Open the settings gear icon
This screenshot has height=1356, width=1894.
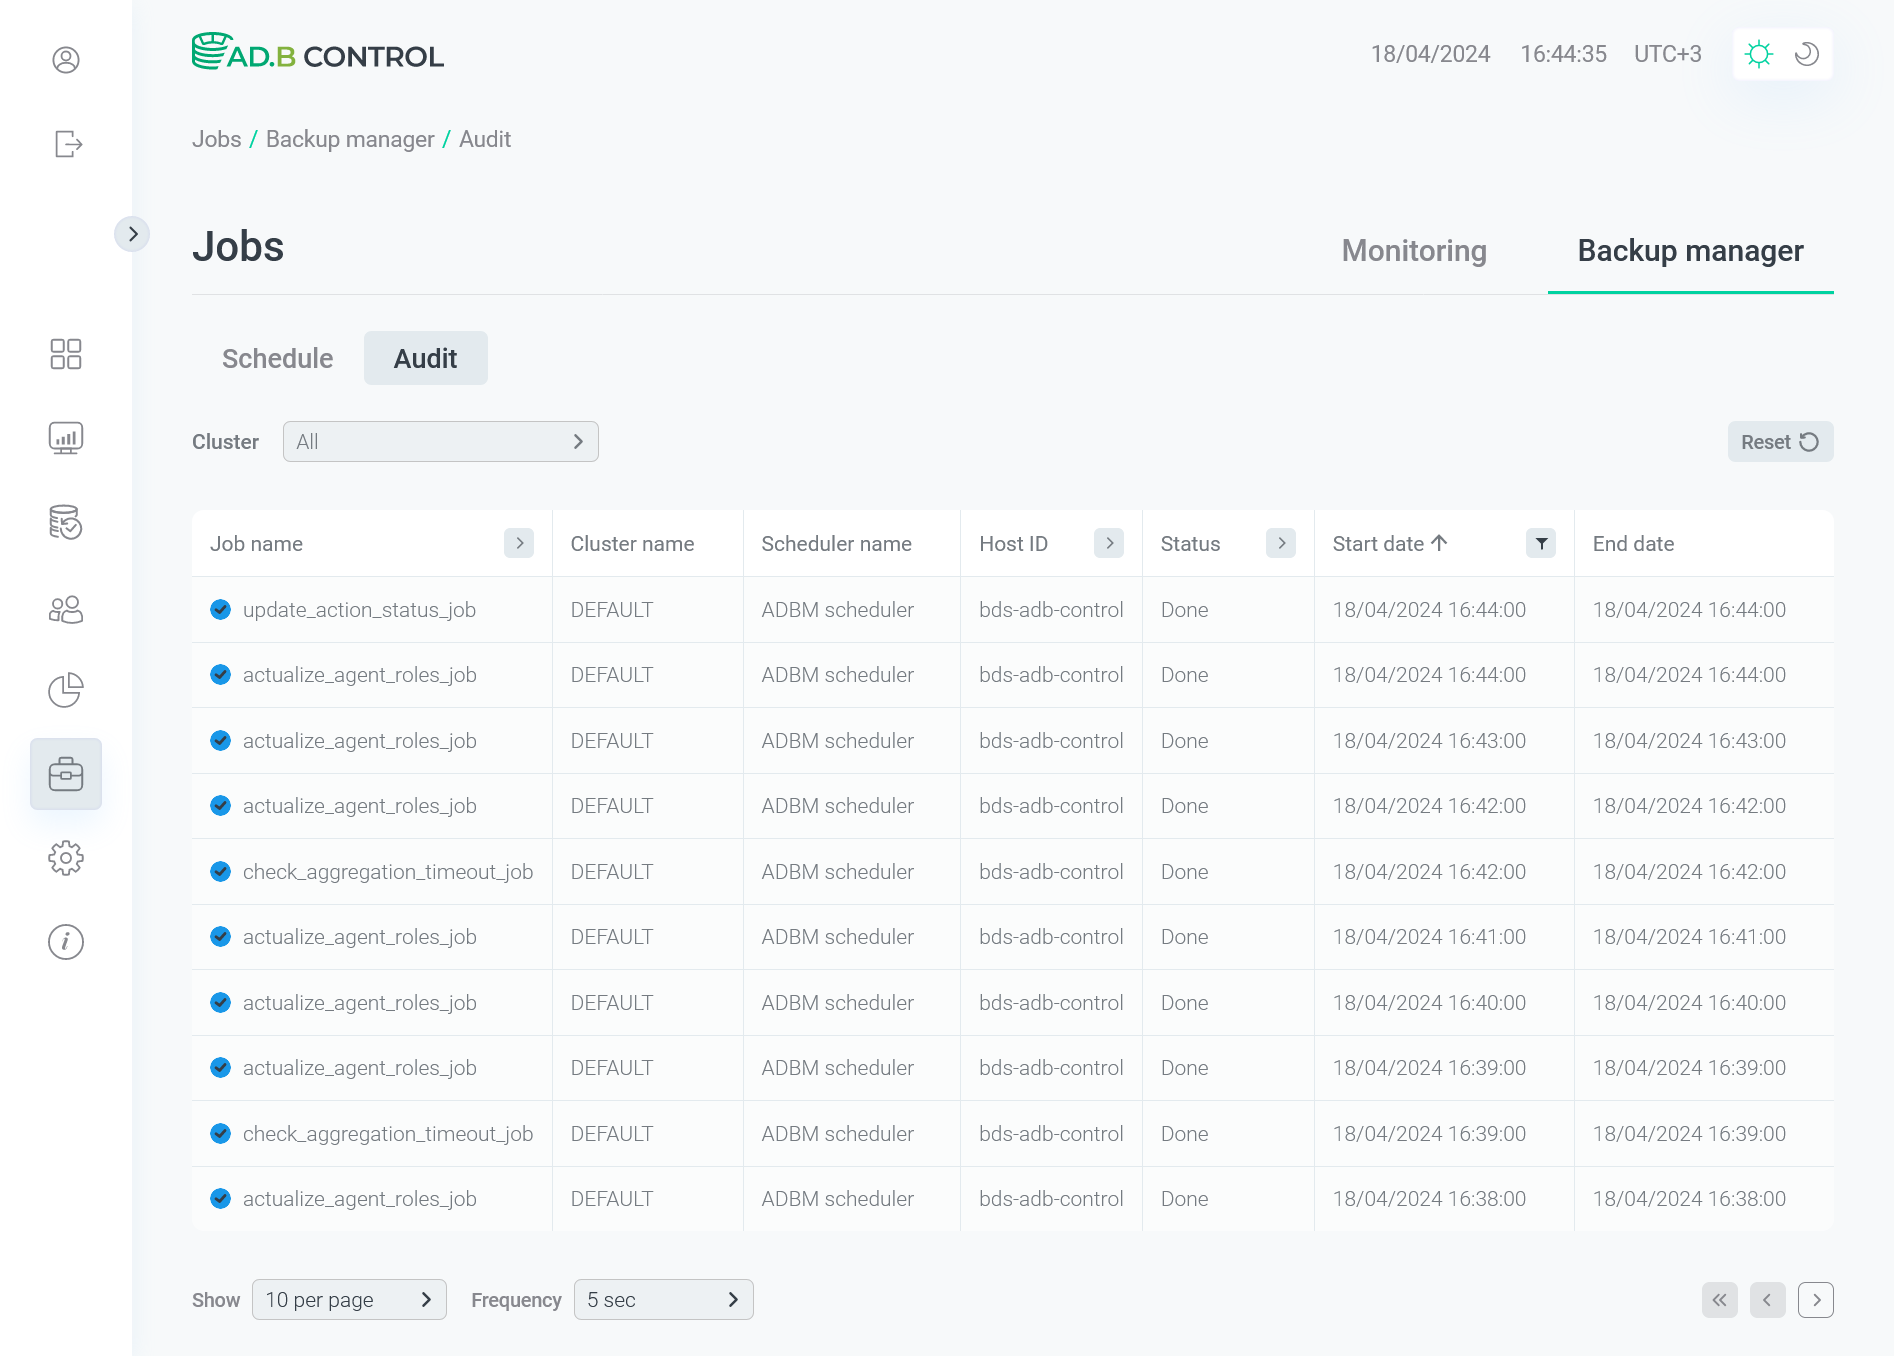(66, 857)
